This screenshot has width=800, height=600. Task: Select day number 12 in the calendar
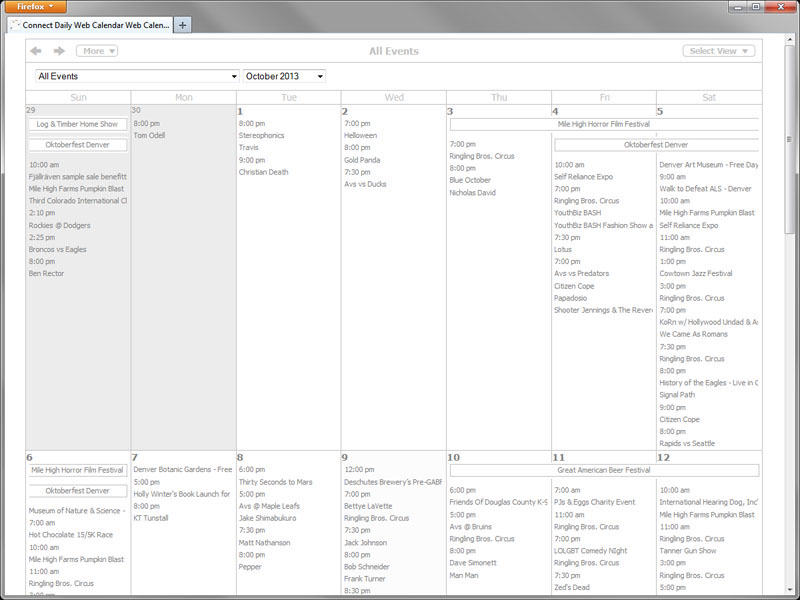[x=663, y=457]
